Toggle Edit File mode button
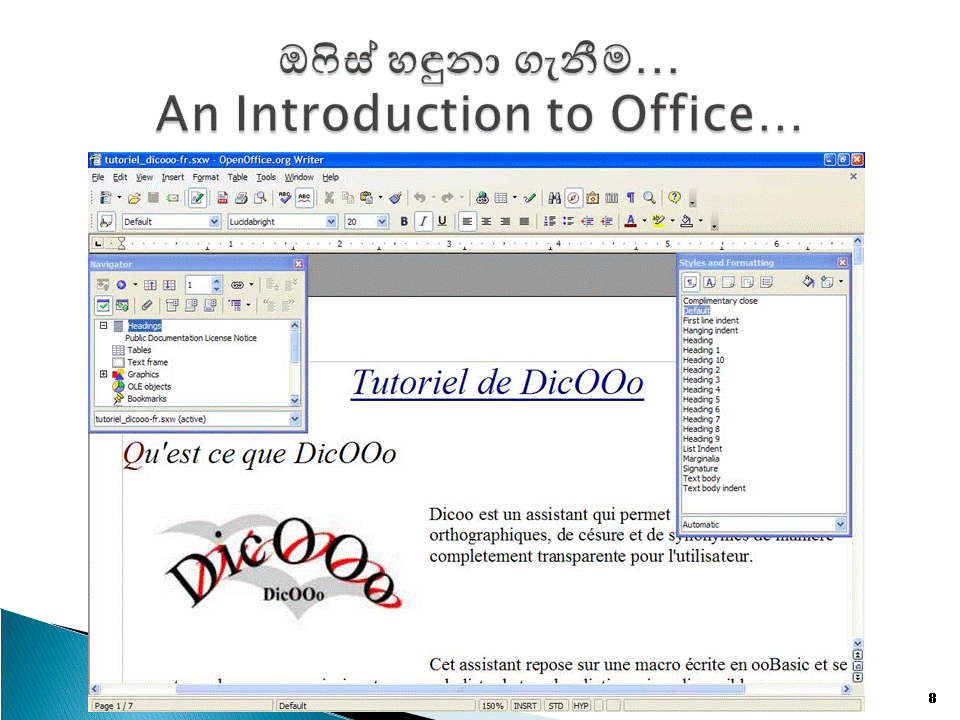 point(197,198)
